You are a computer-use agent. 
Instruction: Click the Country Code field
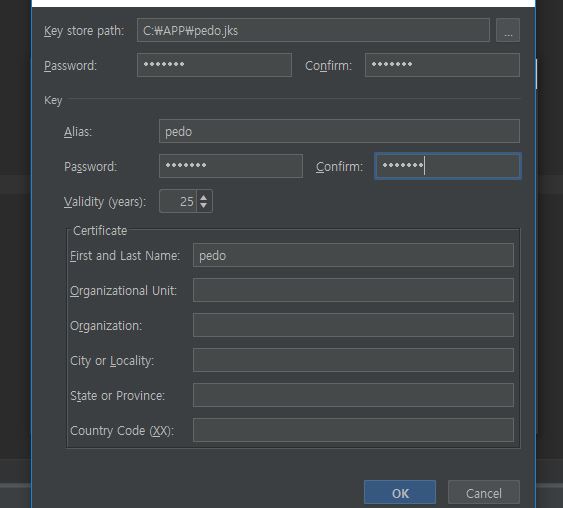click(x=353, y=430)
